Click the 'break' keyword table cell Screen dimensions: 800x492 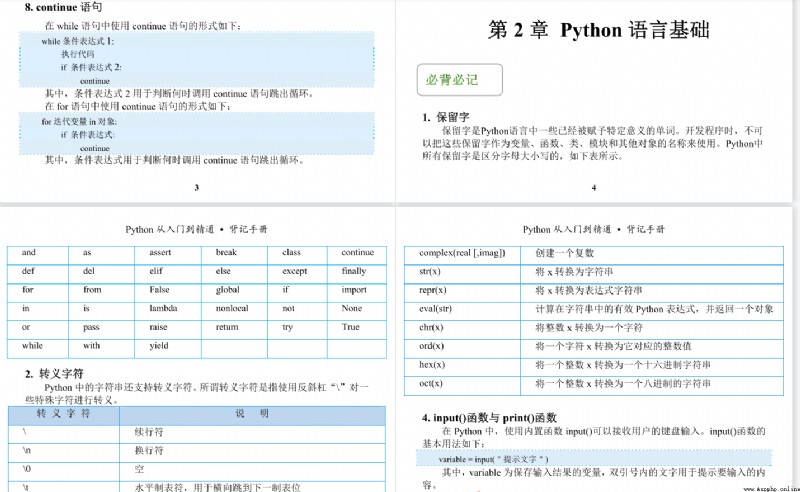point(234,256)
